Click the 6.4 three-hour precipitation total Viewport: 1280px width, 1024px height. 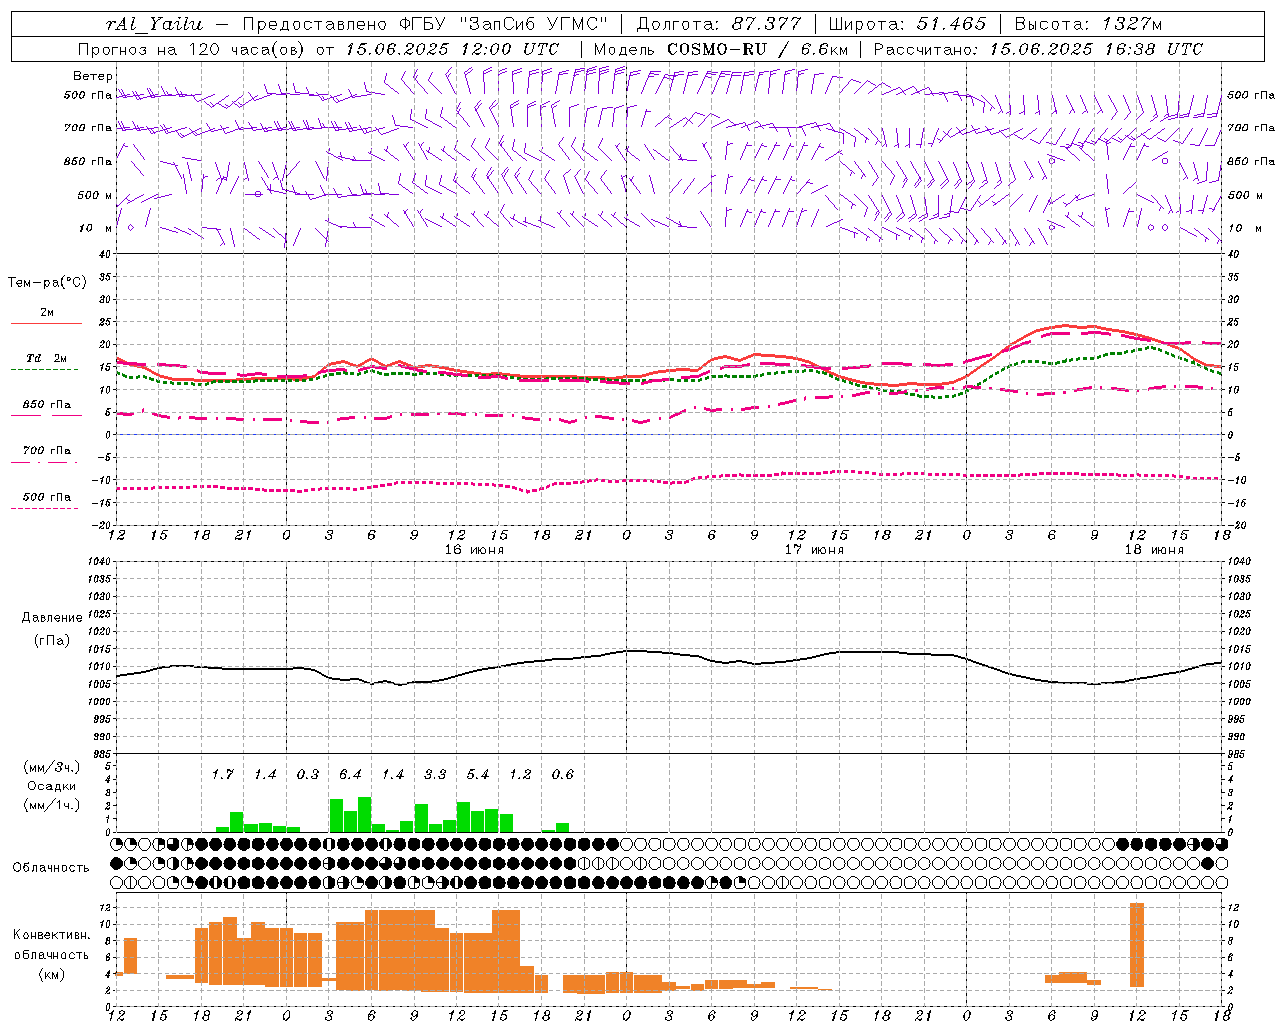coord(350,774)
